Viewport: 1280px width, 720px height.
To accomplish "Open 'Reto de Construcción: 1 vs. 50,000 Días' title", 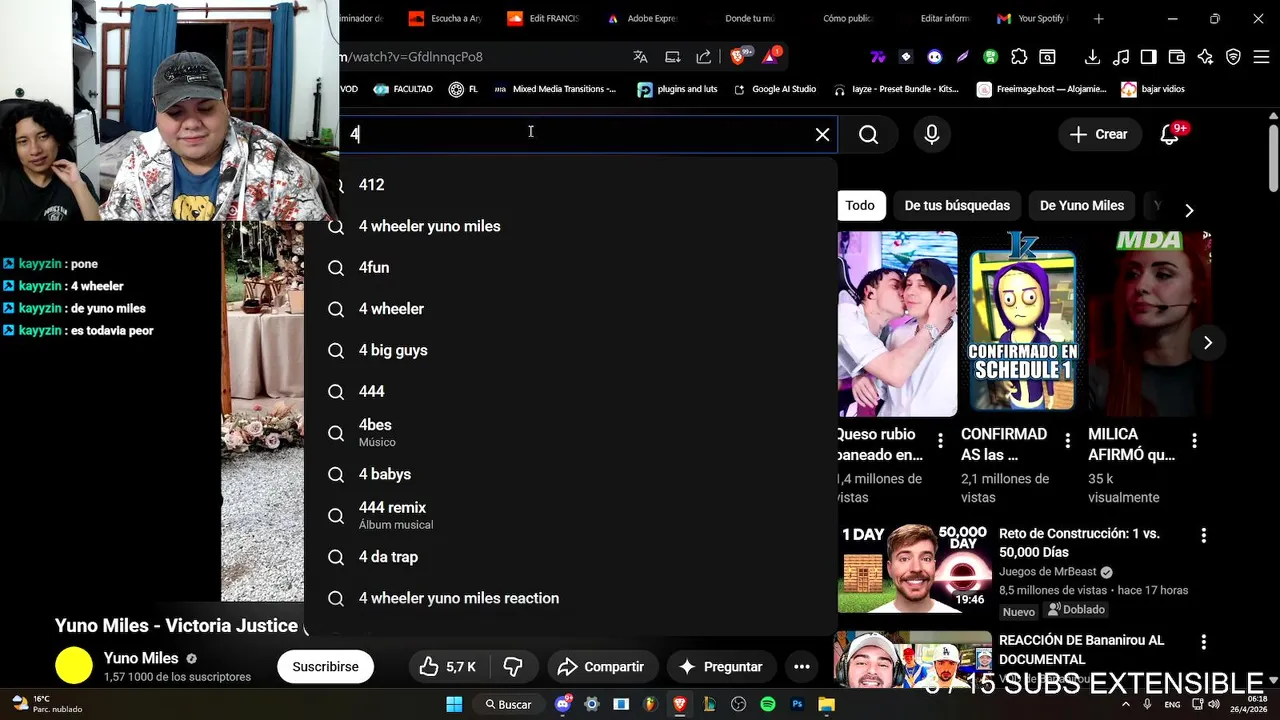I will pos(1079,543).
